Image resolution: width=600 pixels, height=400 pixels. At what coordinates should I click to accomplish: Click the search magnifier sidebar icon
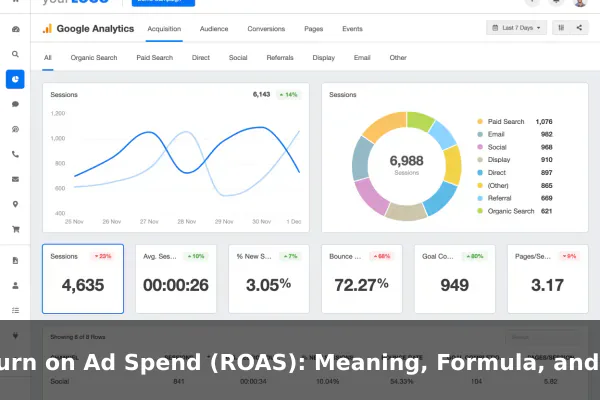click(15, 54)
